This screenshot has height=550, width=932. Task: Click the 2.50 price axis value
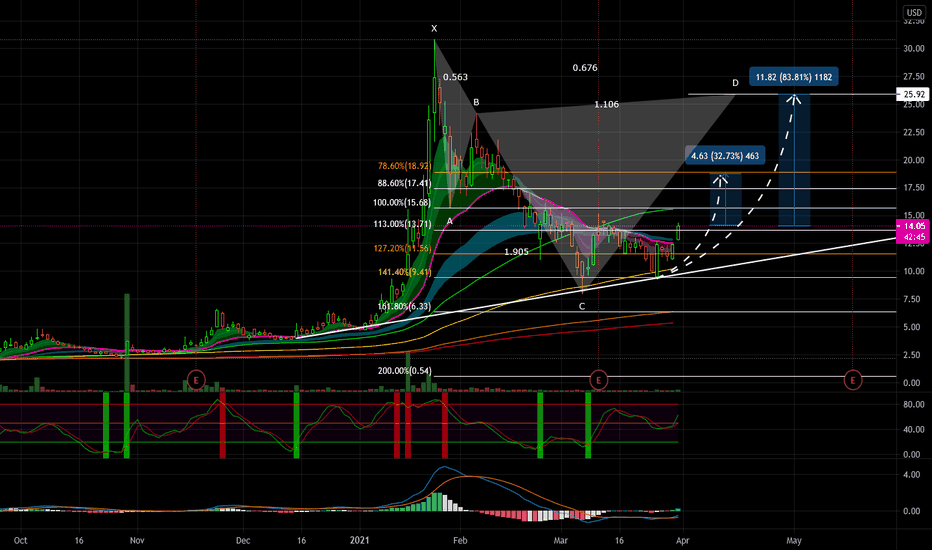(914, 355)
